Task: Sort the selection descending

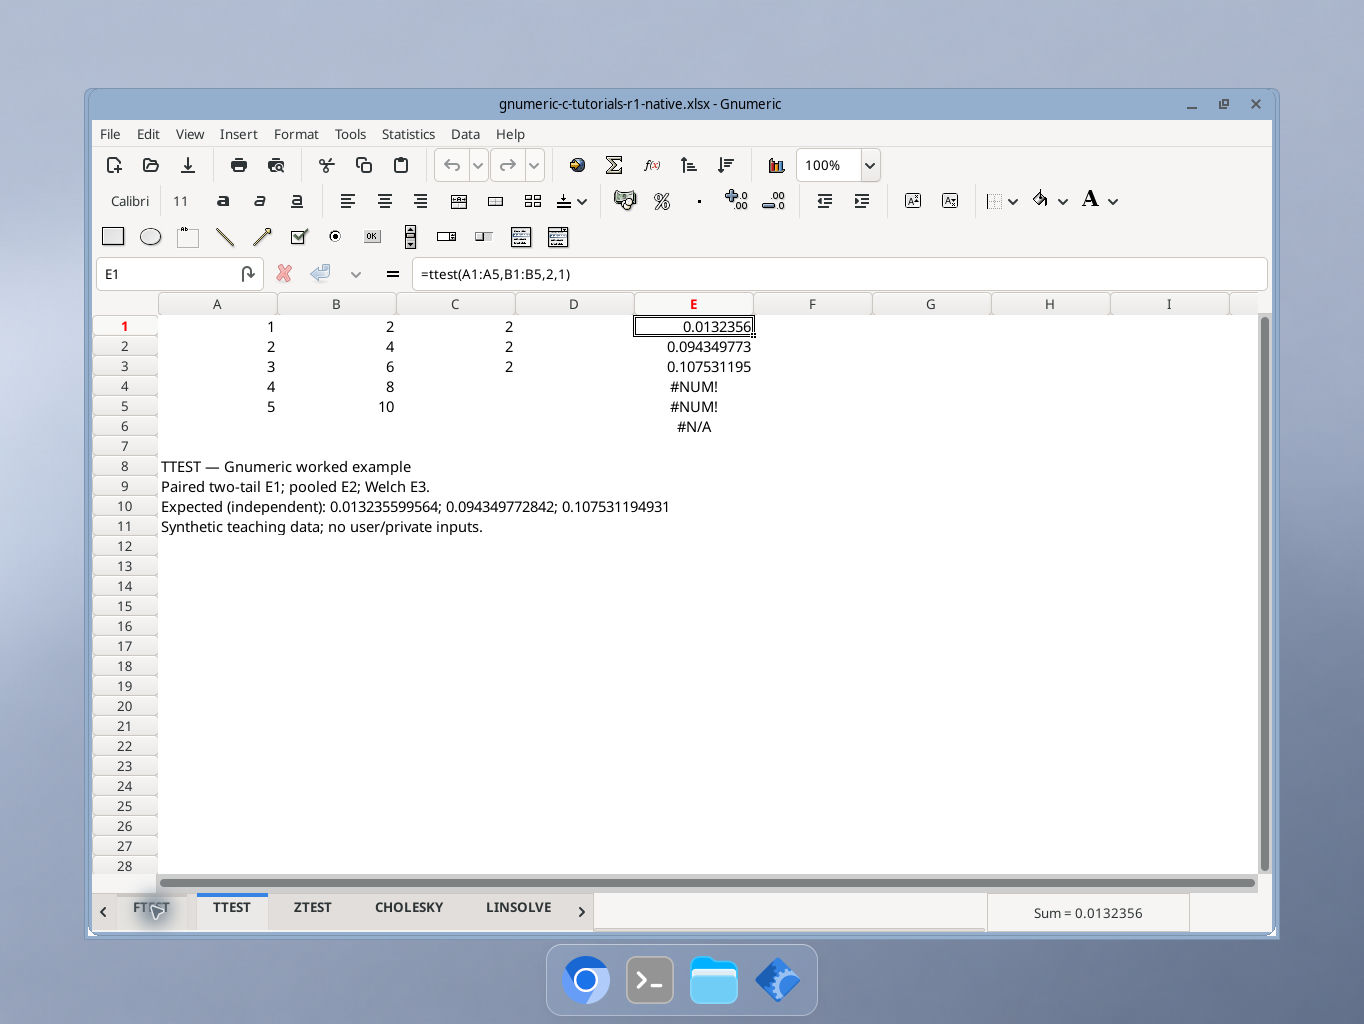Action: tap(725, 165)
